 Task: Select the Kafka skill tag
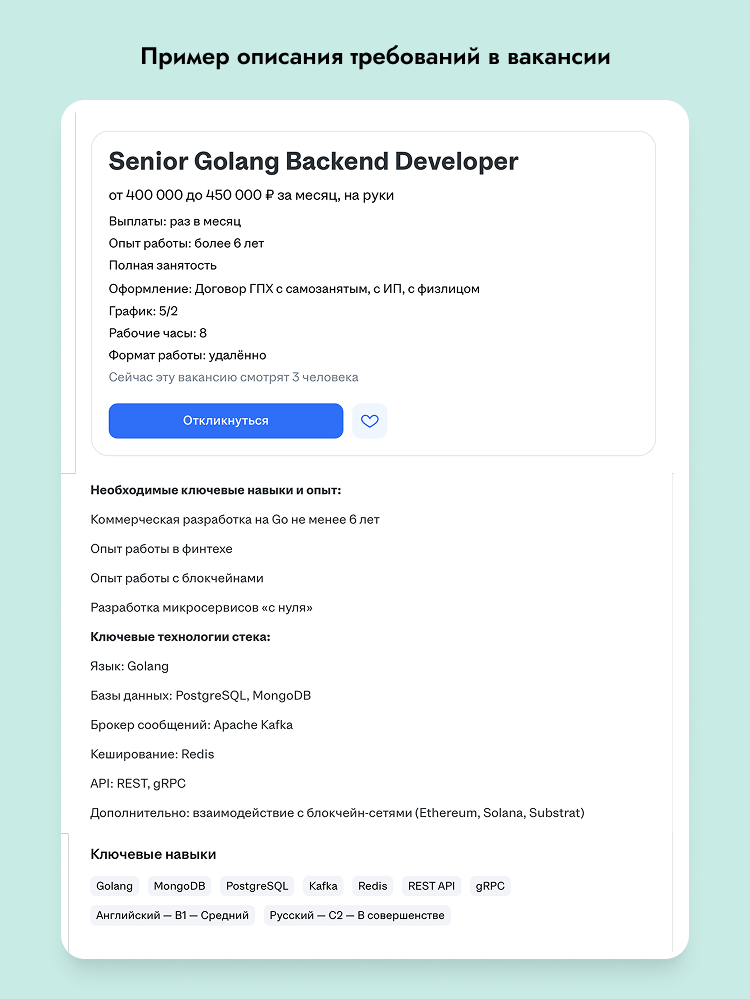323,886
